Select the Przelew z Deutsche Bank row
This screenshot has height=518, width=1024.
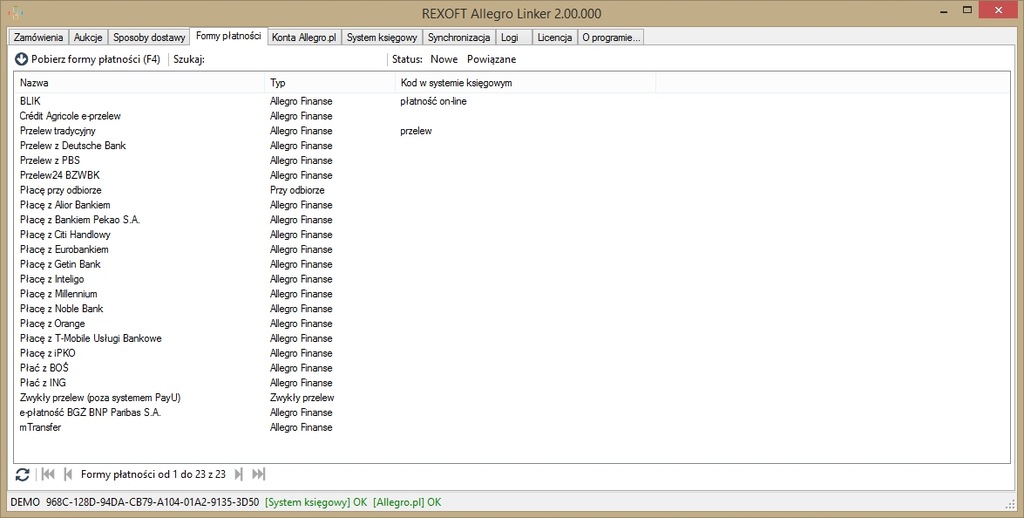512,146
